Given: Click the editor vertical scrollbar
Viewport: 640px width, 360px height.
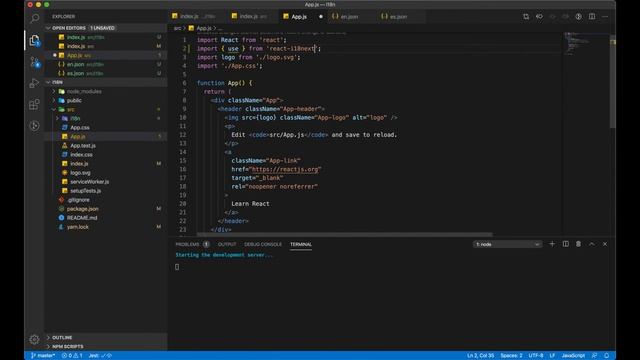Looking at the screenshot, I should pos(613,82).
